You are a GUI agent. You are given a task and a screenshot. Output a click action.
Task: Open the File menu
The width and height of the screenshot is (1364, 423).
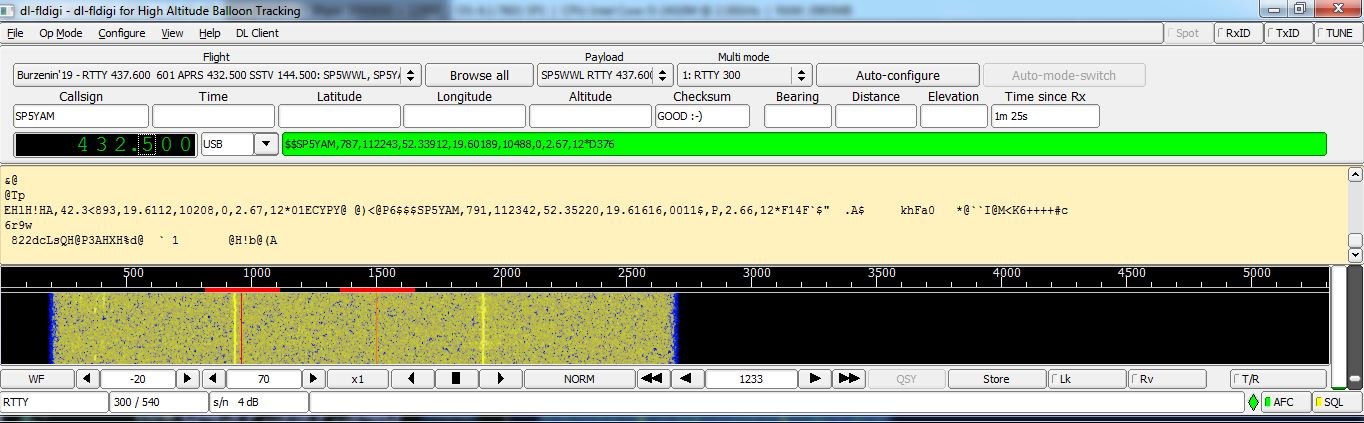tap(15, 33)
